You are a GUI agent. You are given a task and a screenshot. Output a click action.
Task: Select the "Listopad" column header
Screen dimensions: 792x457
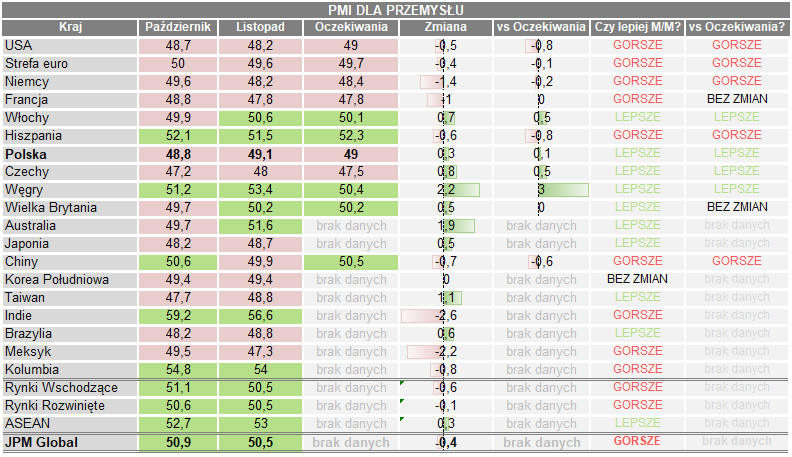[260, 28]
